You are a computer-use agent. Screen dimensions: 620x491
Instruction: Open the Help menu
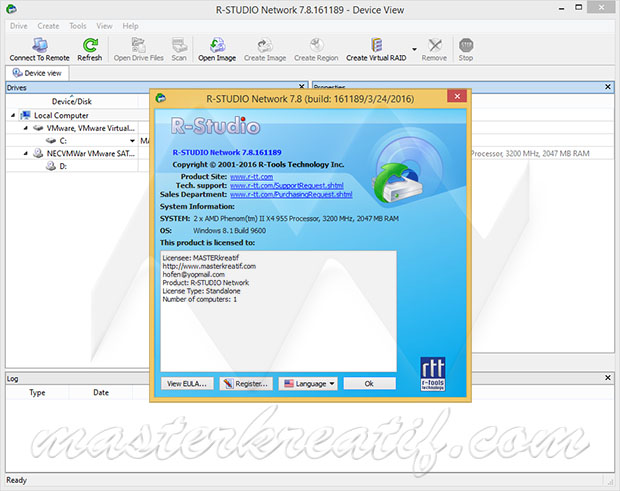130,26
